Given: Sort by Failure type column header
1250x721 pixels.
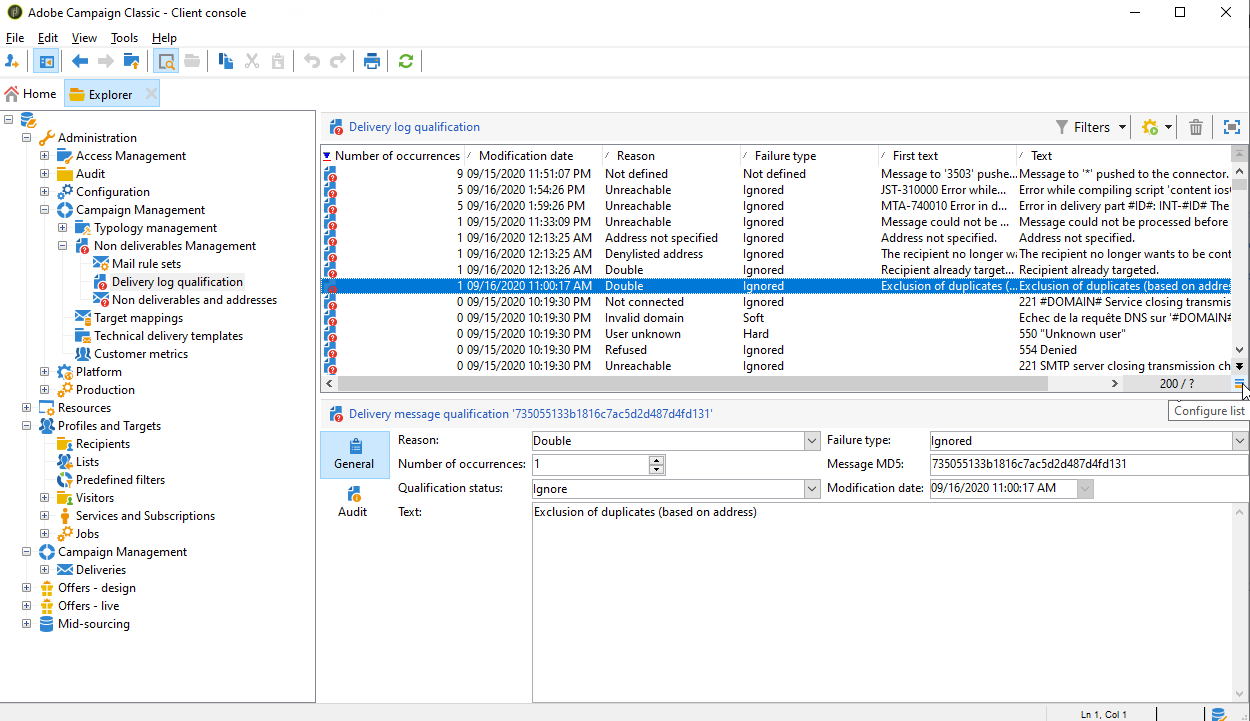Looking at the screenshot, I should click(x=785, y=156).
